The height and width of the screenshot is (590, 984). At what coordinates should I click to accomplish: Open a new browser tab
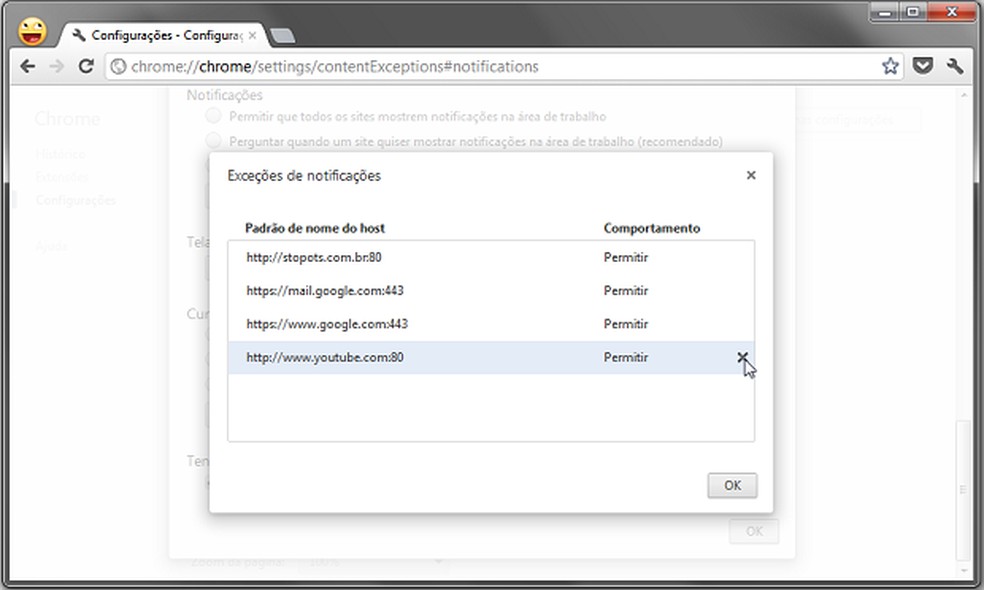coord(285,33)
